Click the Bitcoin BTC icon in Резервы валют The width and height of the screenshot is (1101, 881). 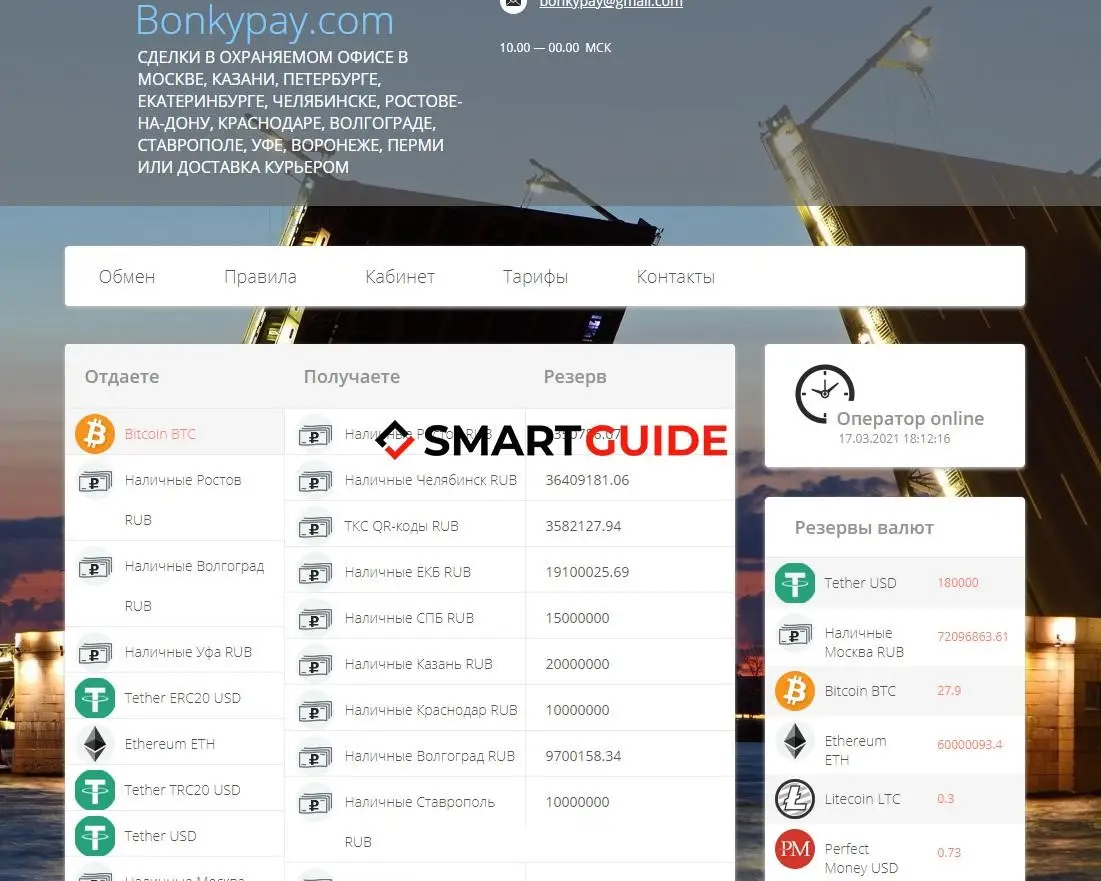pos(794,690)
